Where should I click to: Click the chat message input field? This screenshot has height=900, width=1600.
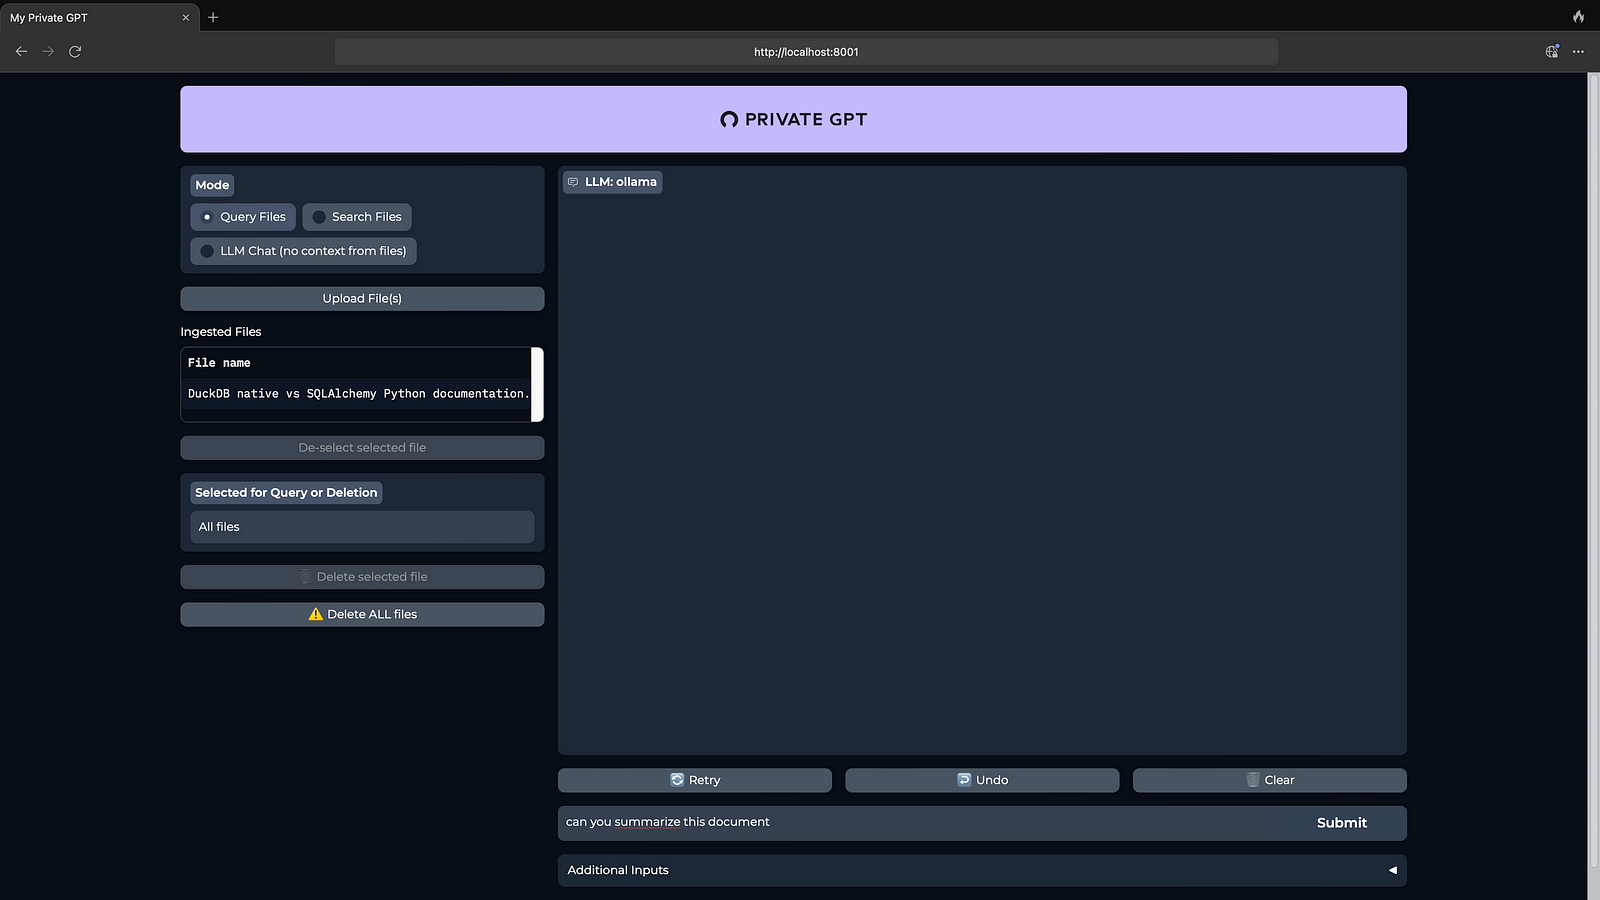915,822
